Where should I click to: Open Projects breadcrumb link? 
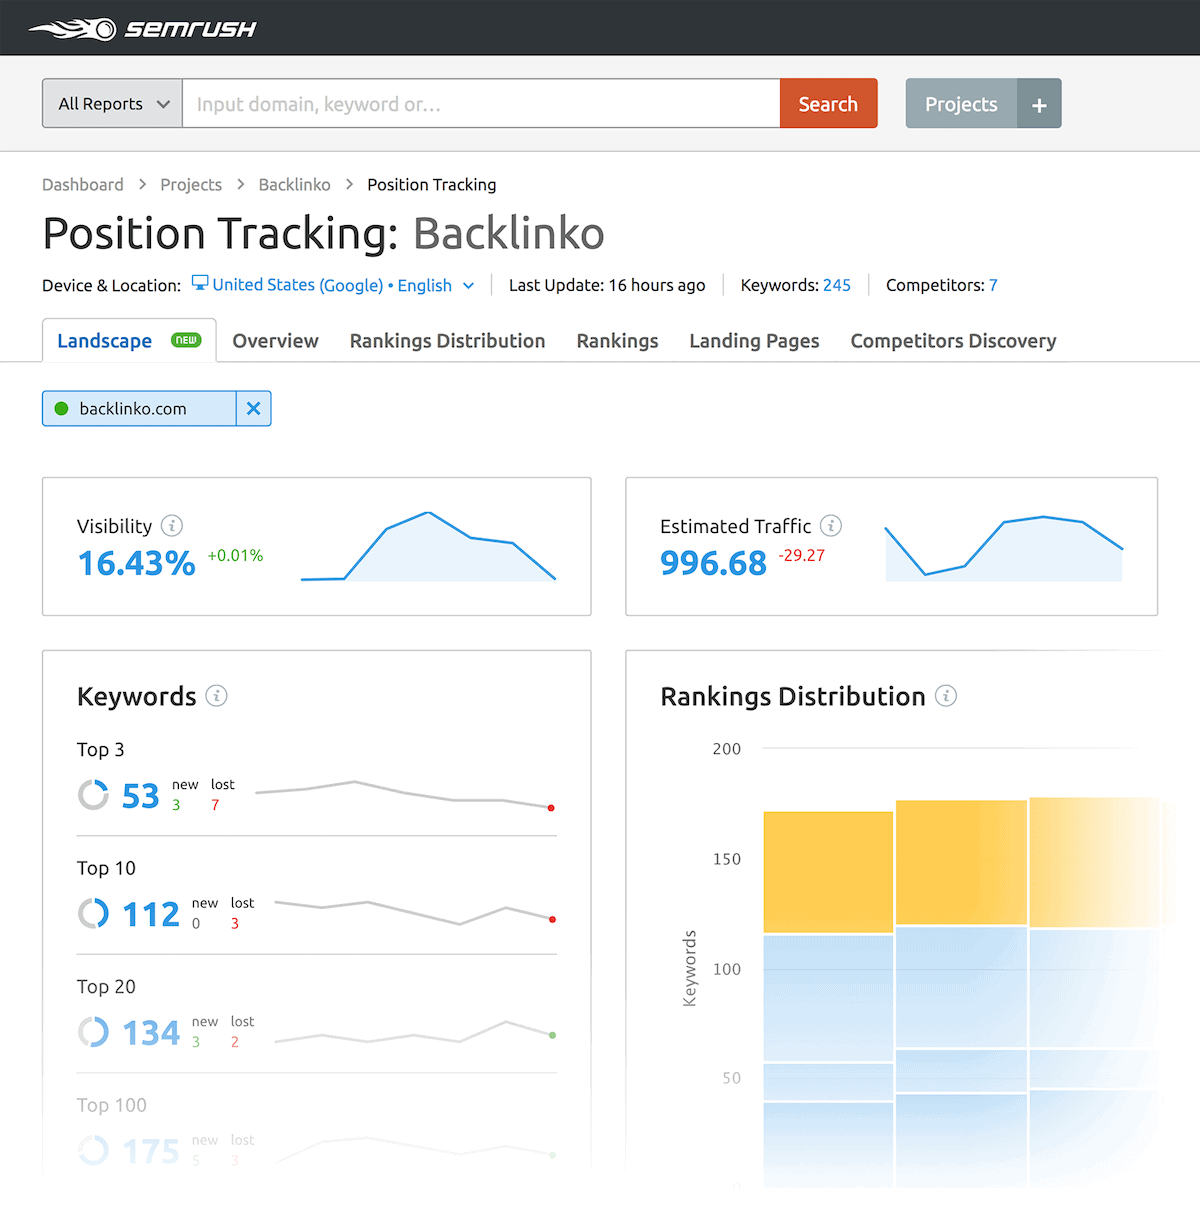(191, 185)
